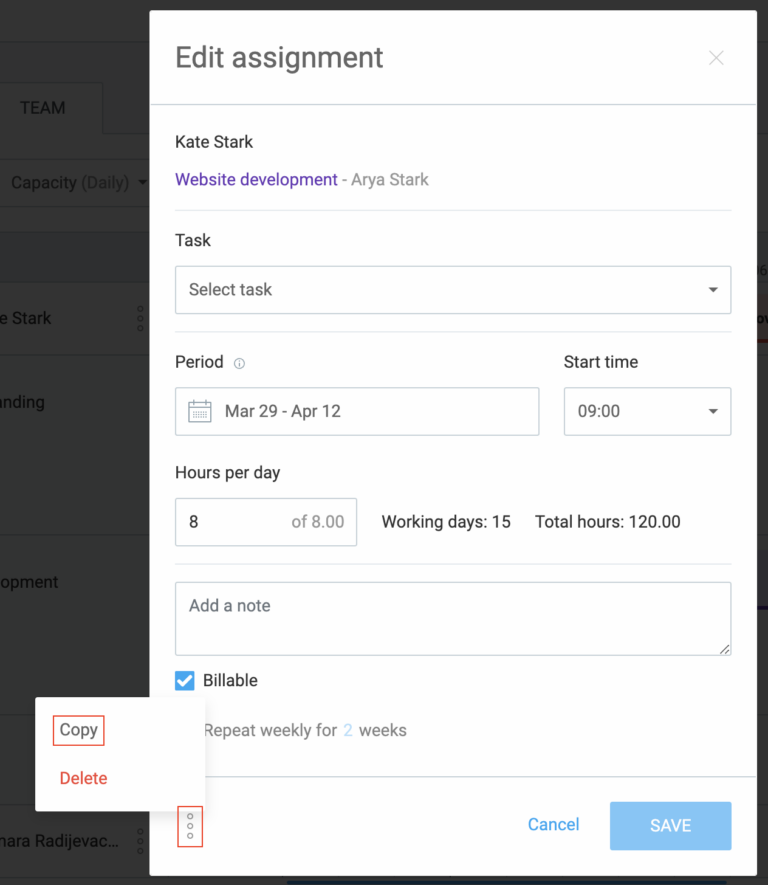Open the Select task dropdown
The width and height of the screenshot is (768, 885).
[453, 289]
